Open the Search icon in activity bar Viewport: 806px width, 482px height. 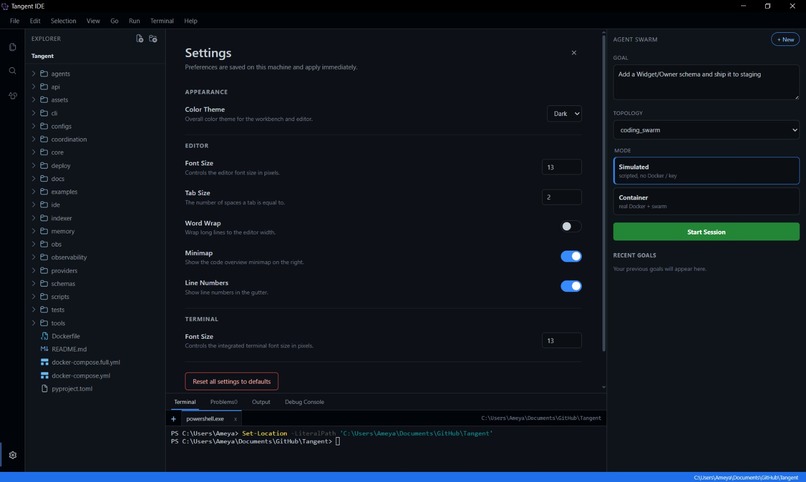pos(12,71)
